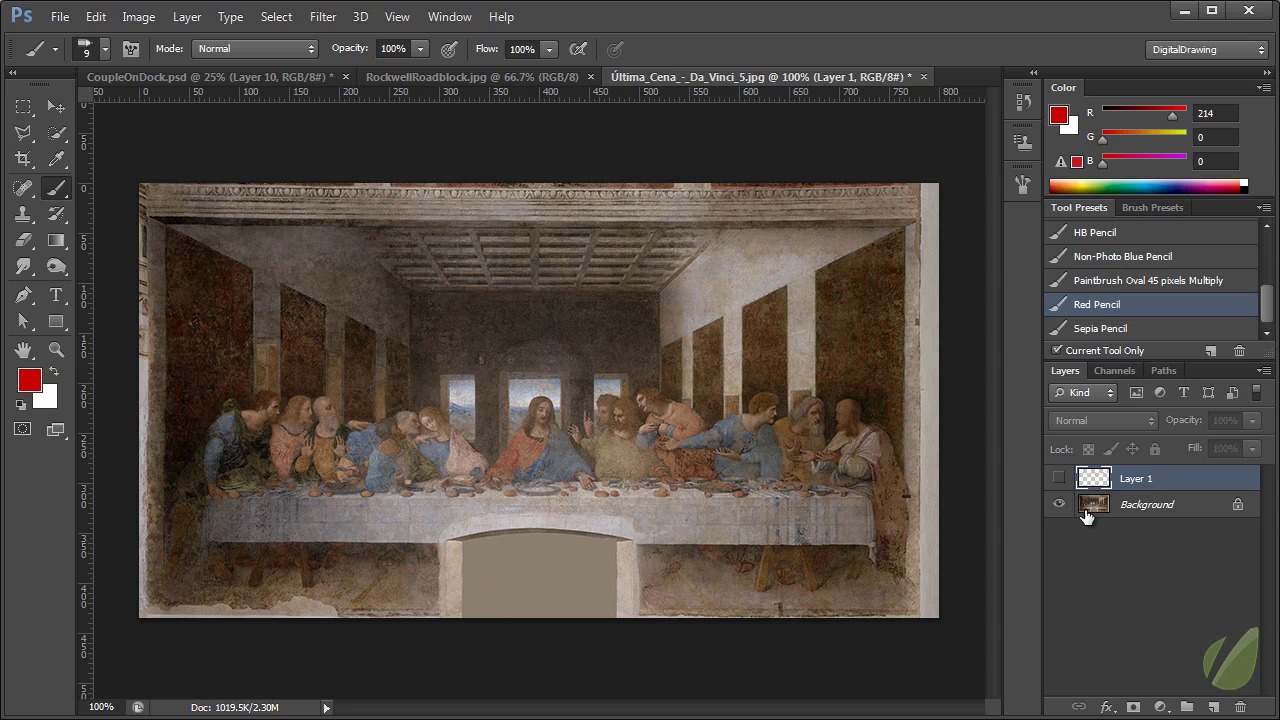Hide the Background layer
Viewport: 1280px width, 720px height.
click(x=1059, y=504)
